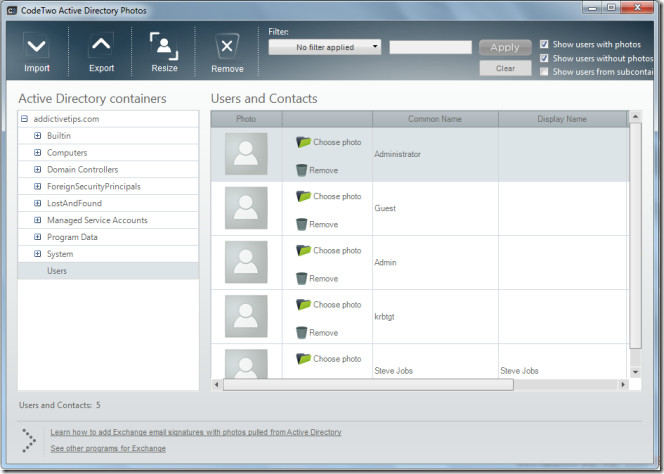664x474 pixels.
Task: Expand the LostAndFound container
Action: 38,204
